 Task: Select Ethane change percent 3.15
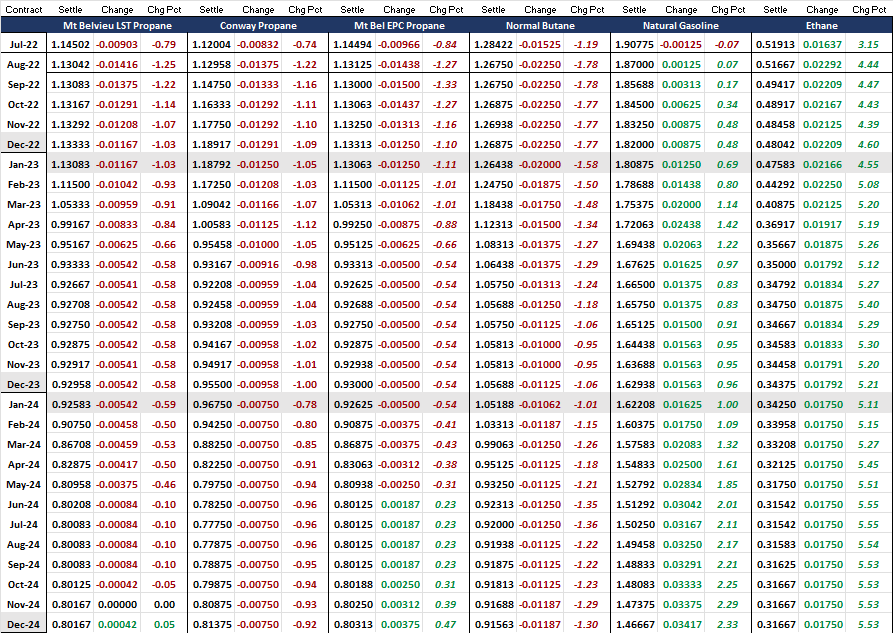click(x=869, y=44)
